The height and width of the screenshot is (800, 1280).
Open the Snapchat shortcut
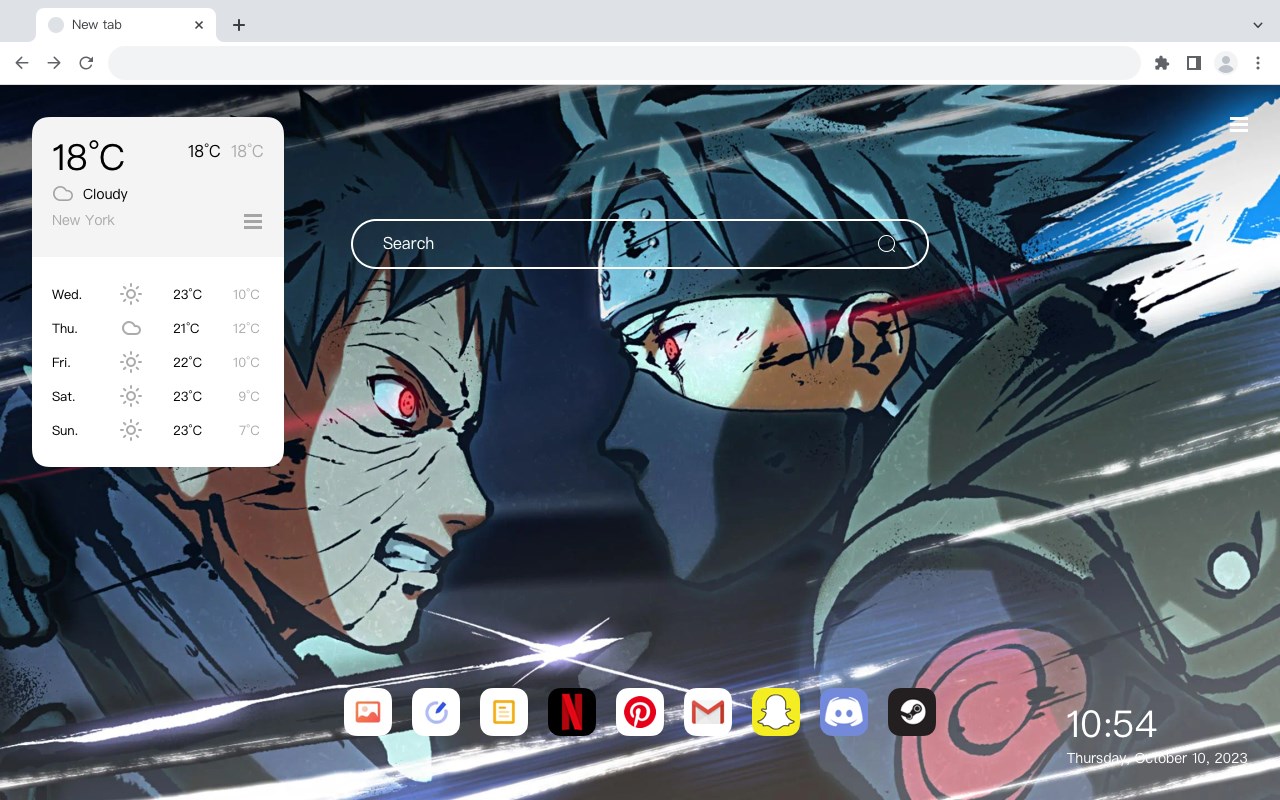click(x=776, y=712)
